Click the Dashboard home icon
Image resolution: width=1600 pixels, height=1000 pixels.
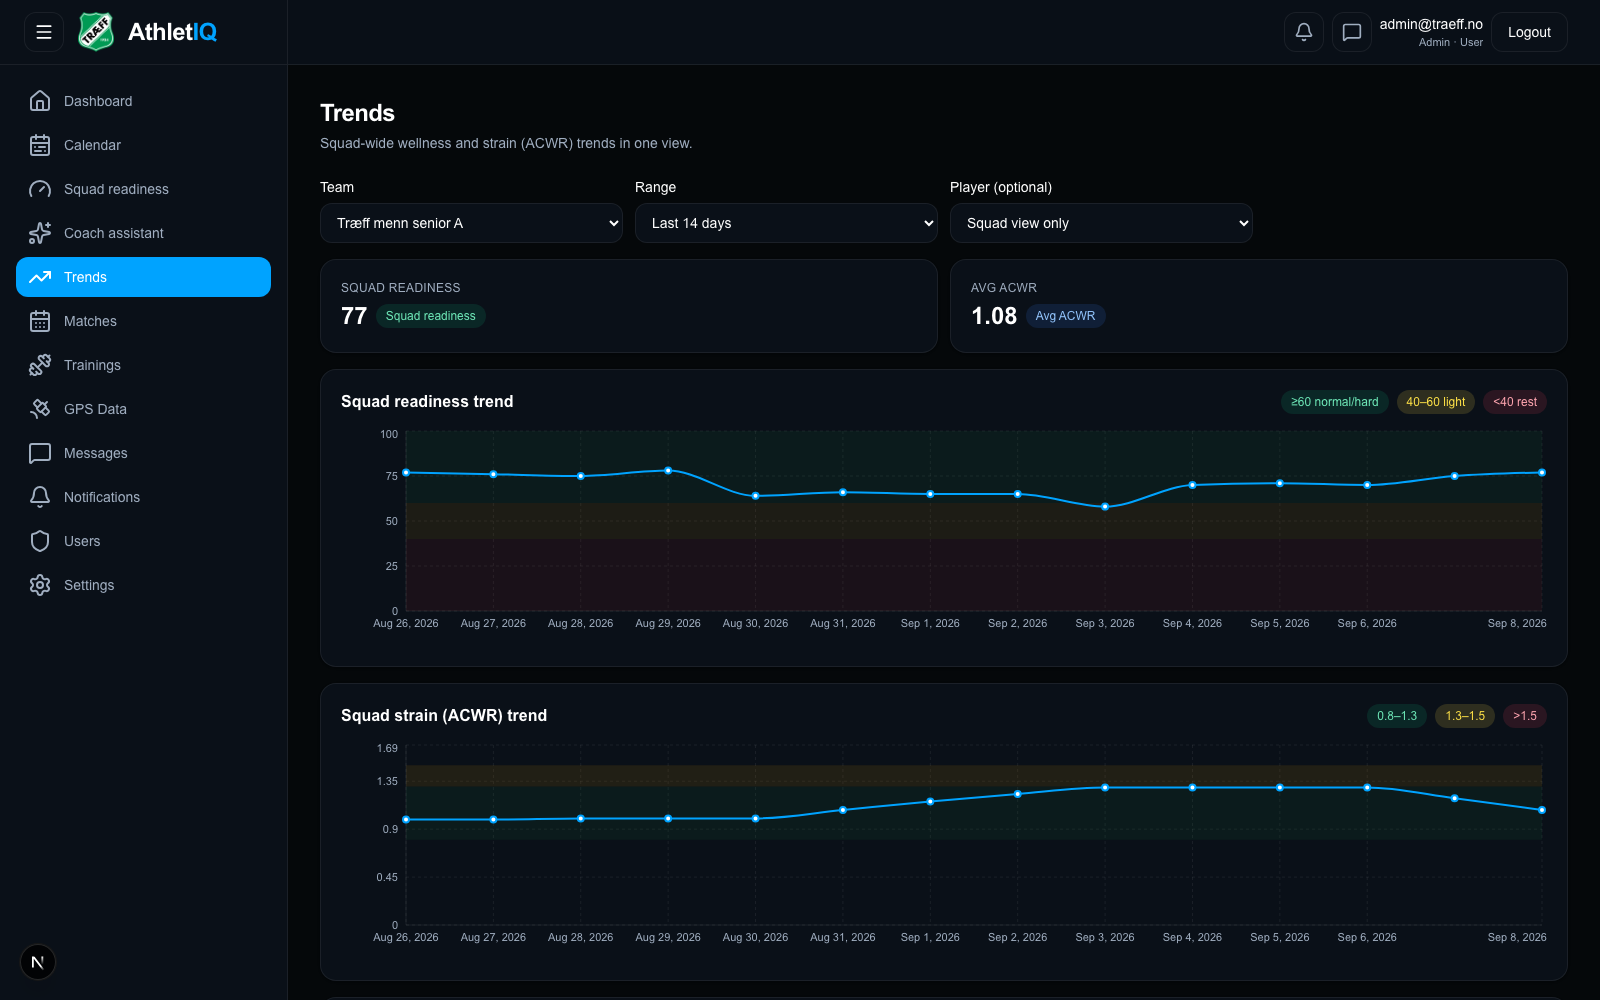(40, 101)
